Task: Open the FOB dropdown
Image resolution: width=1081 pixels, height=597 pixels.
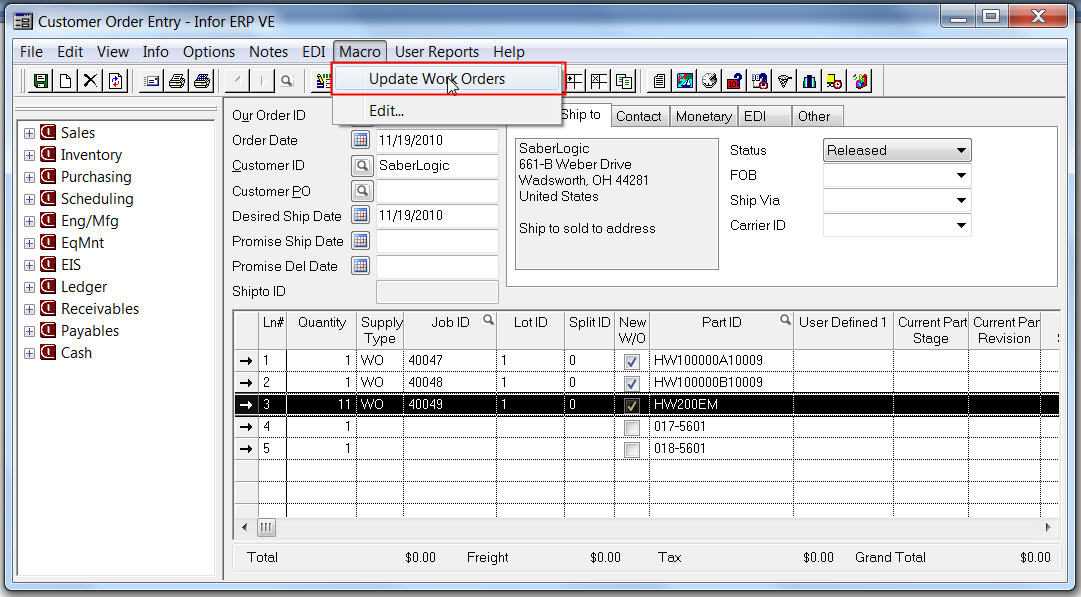Action: (x=961, y=175)
